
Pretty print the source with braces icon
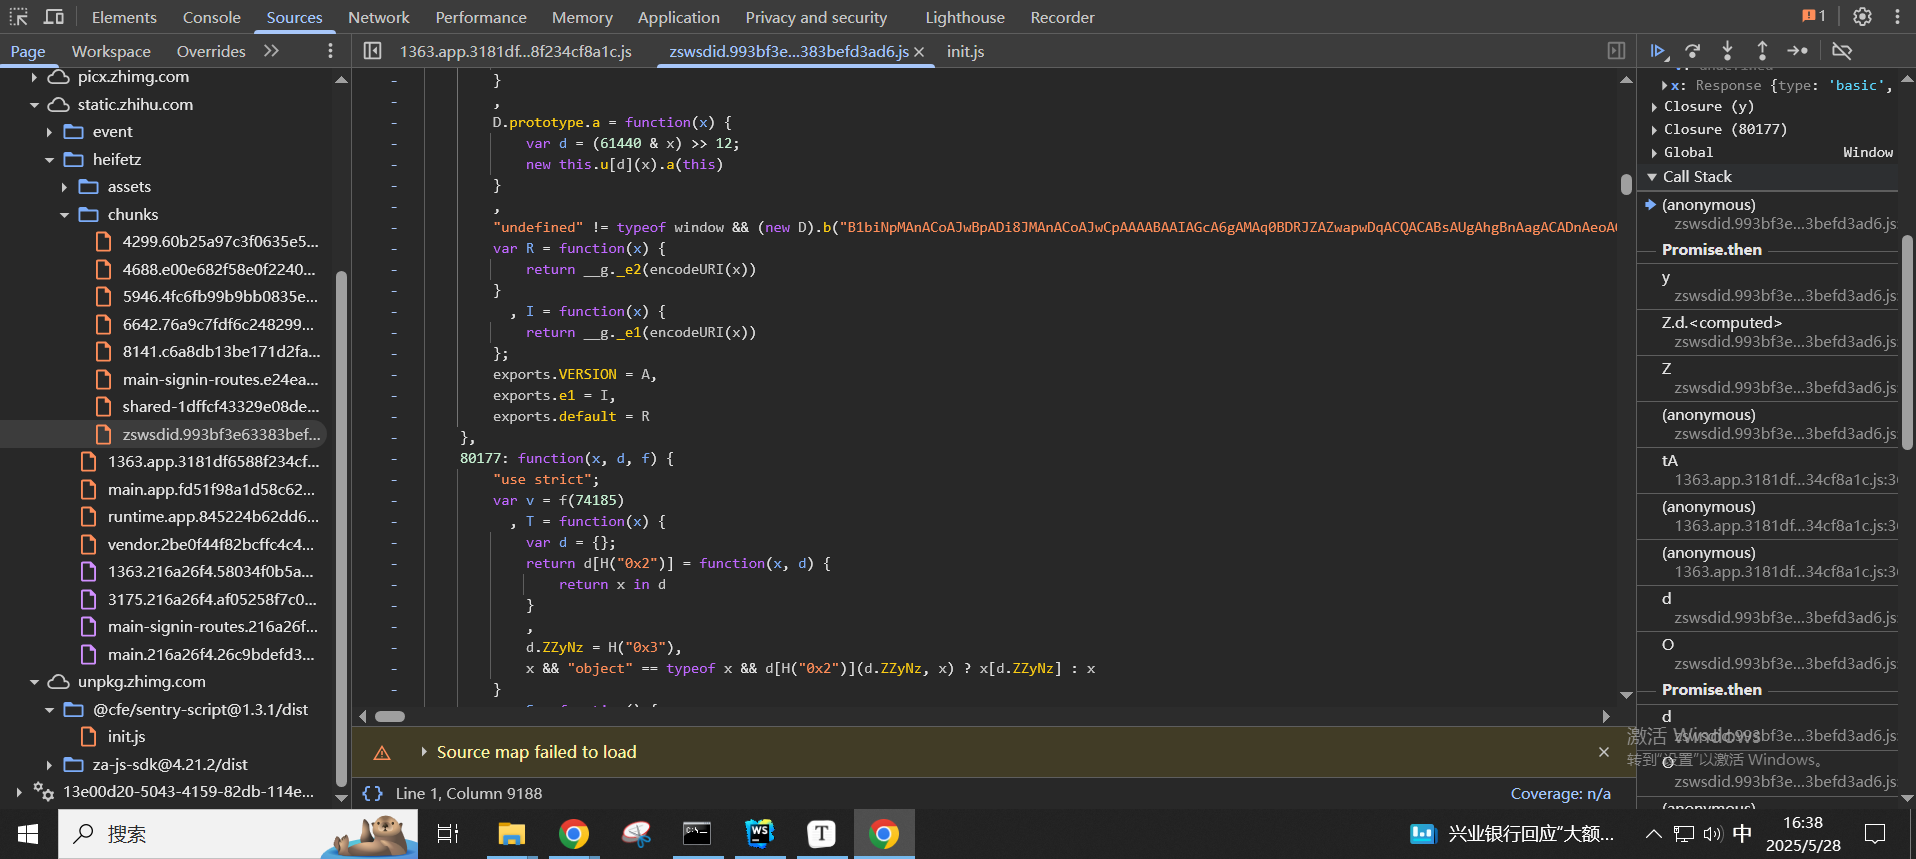pyautogui.click(x=373, y=793)
